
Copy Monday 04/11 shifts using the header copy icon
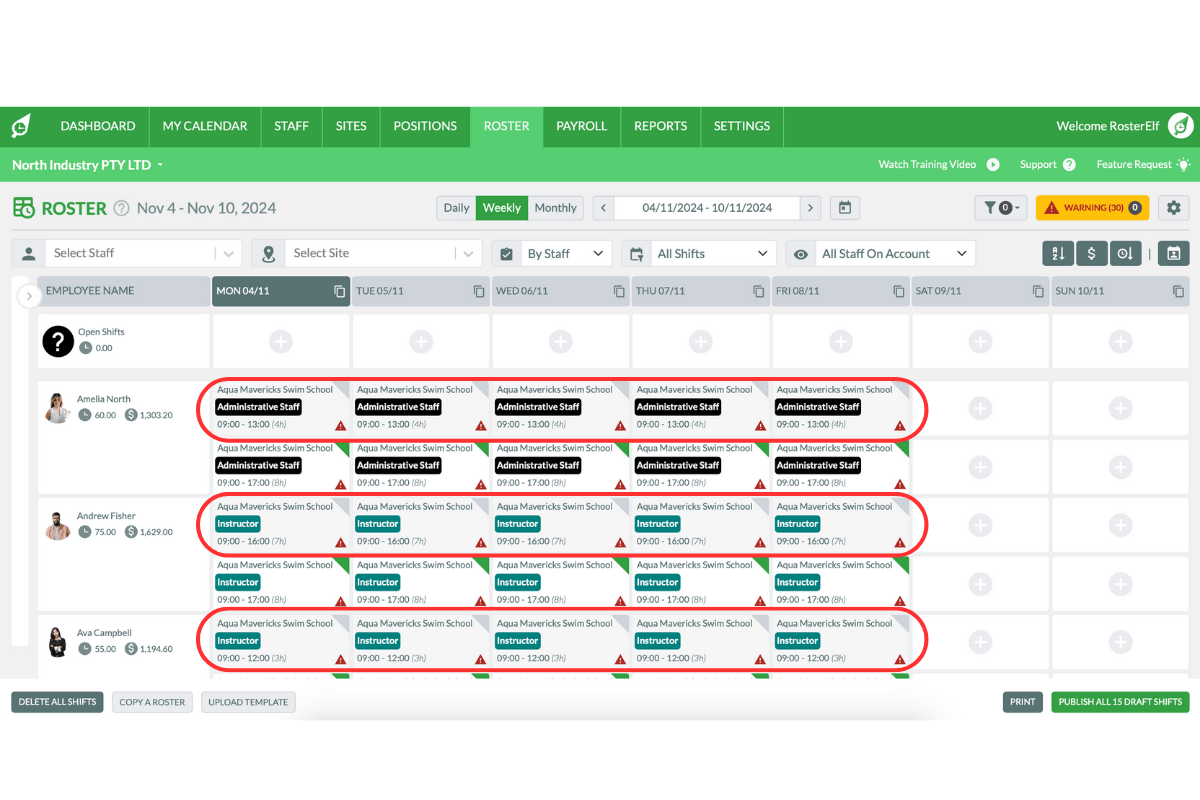click(x=339, y=291)
